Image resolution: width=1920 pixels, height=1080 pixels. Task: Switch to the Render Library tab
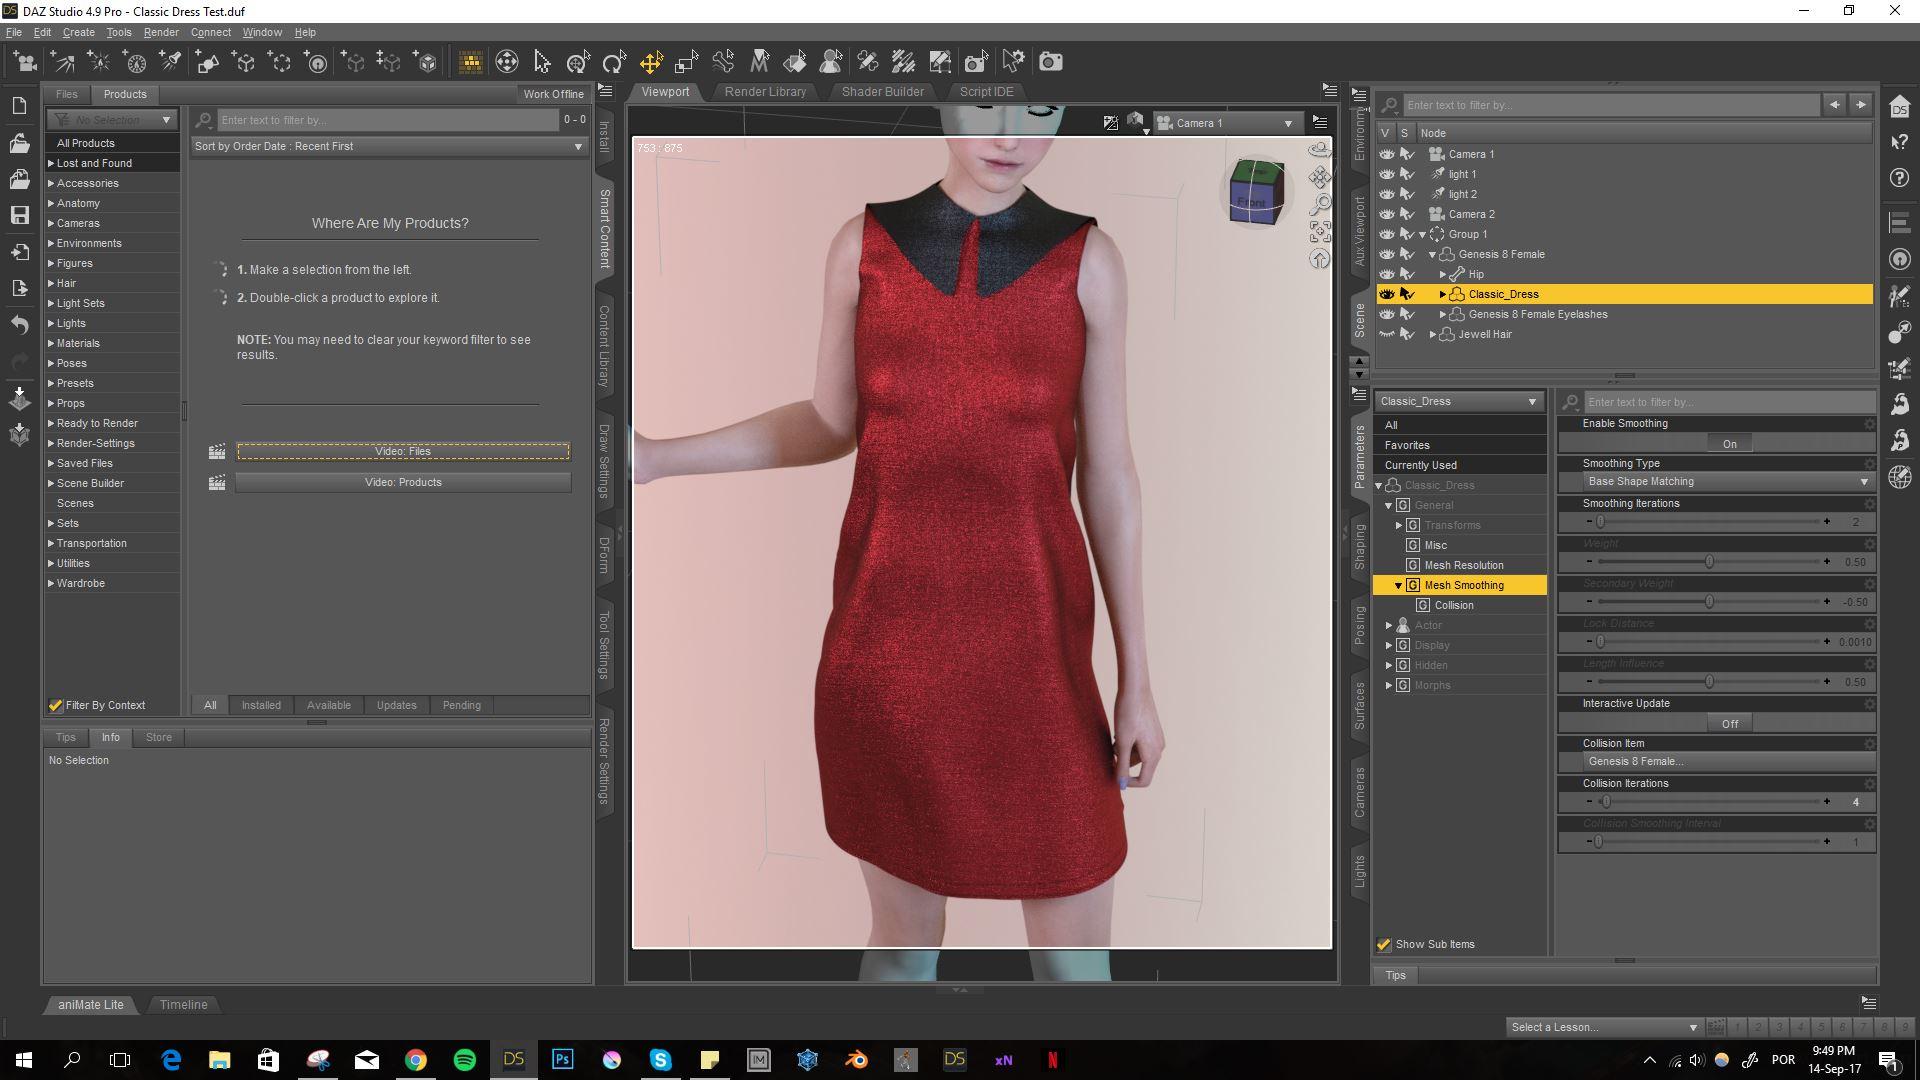click(x=765, y=91)
